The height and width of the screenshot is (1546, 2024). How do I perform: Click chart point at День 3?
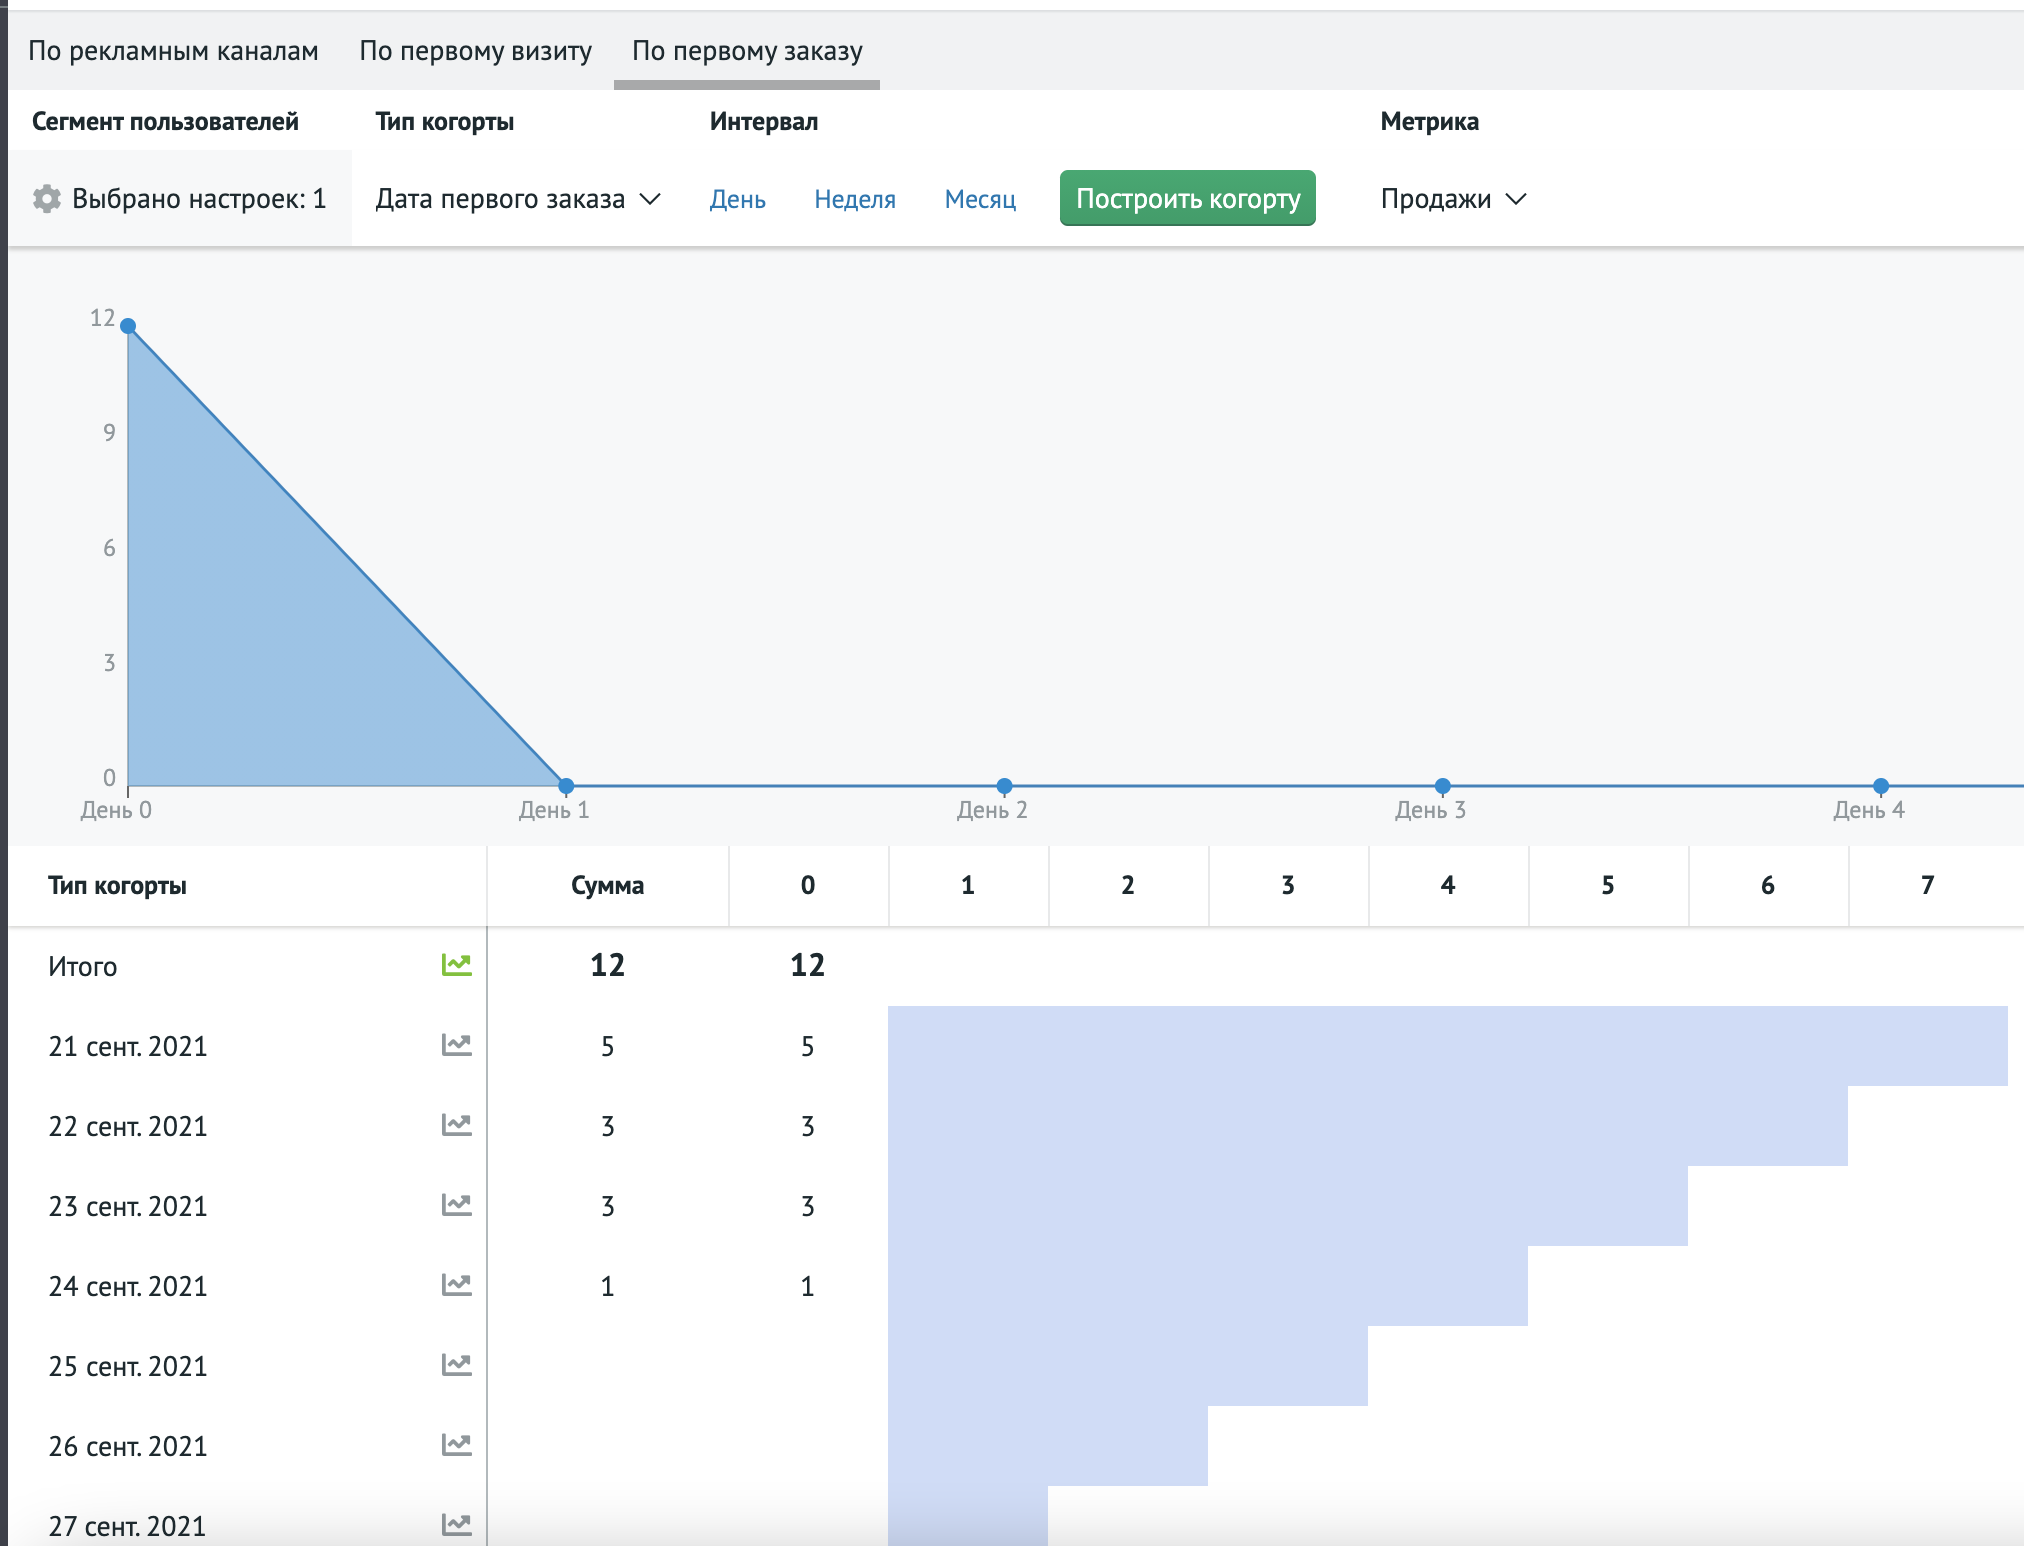click(x=1443, y=786)
